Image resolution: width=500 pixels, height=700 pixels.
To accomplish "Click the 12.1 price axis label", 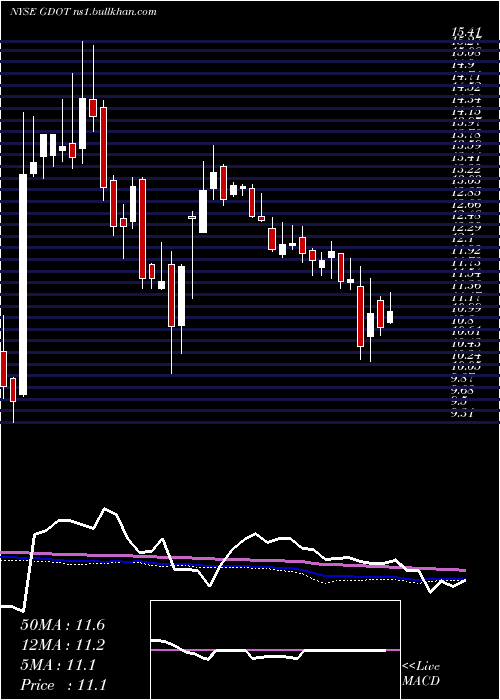I will point(462,239).
